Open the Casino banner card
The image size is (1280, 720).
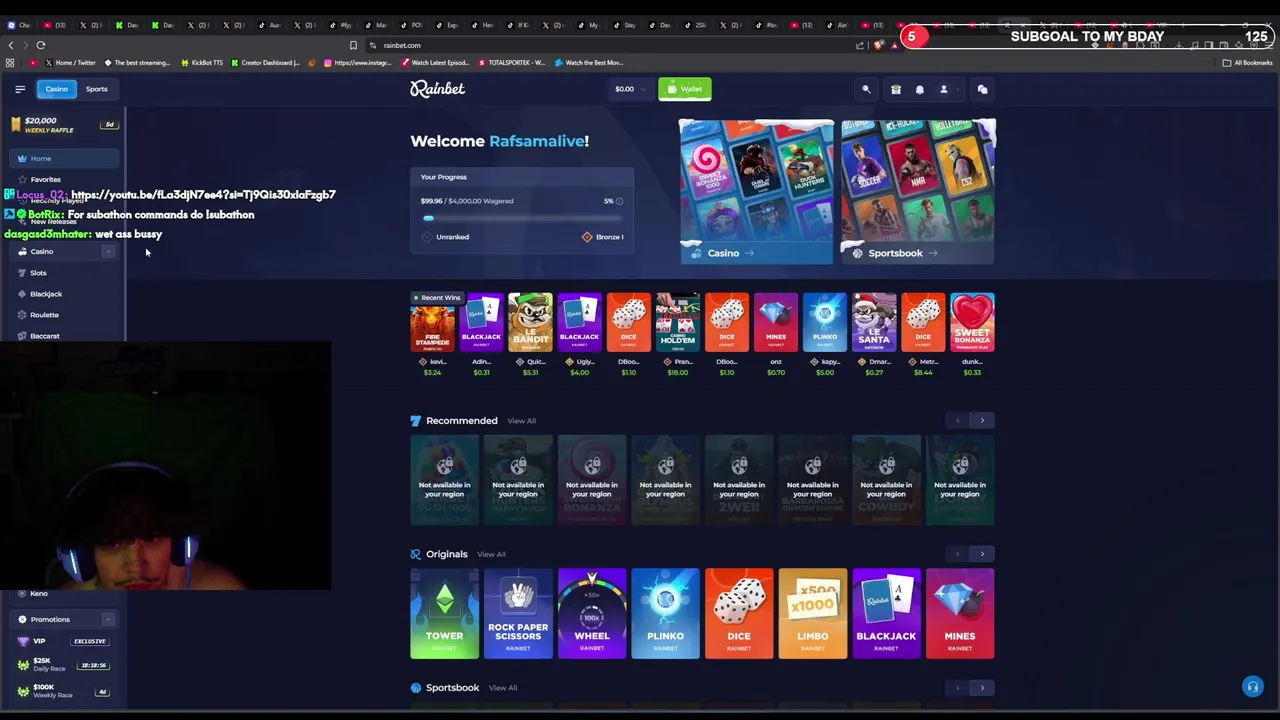point(756,191)
